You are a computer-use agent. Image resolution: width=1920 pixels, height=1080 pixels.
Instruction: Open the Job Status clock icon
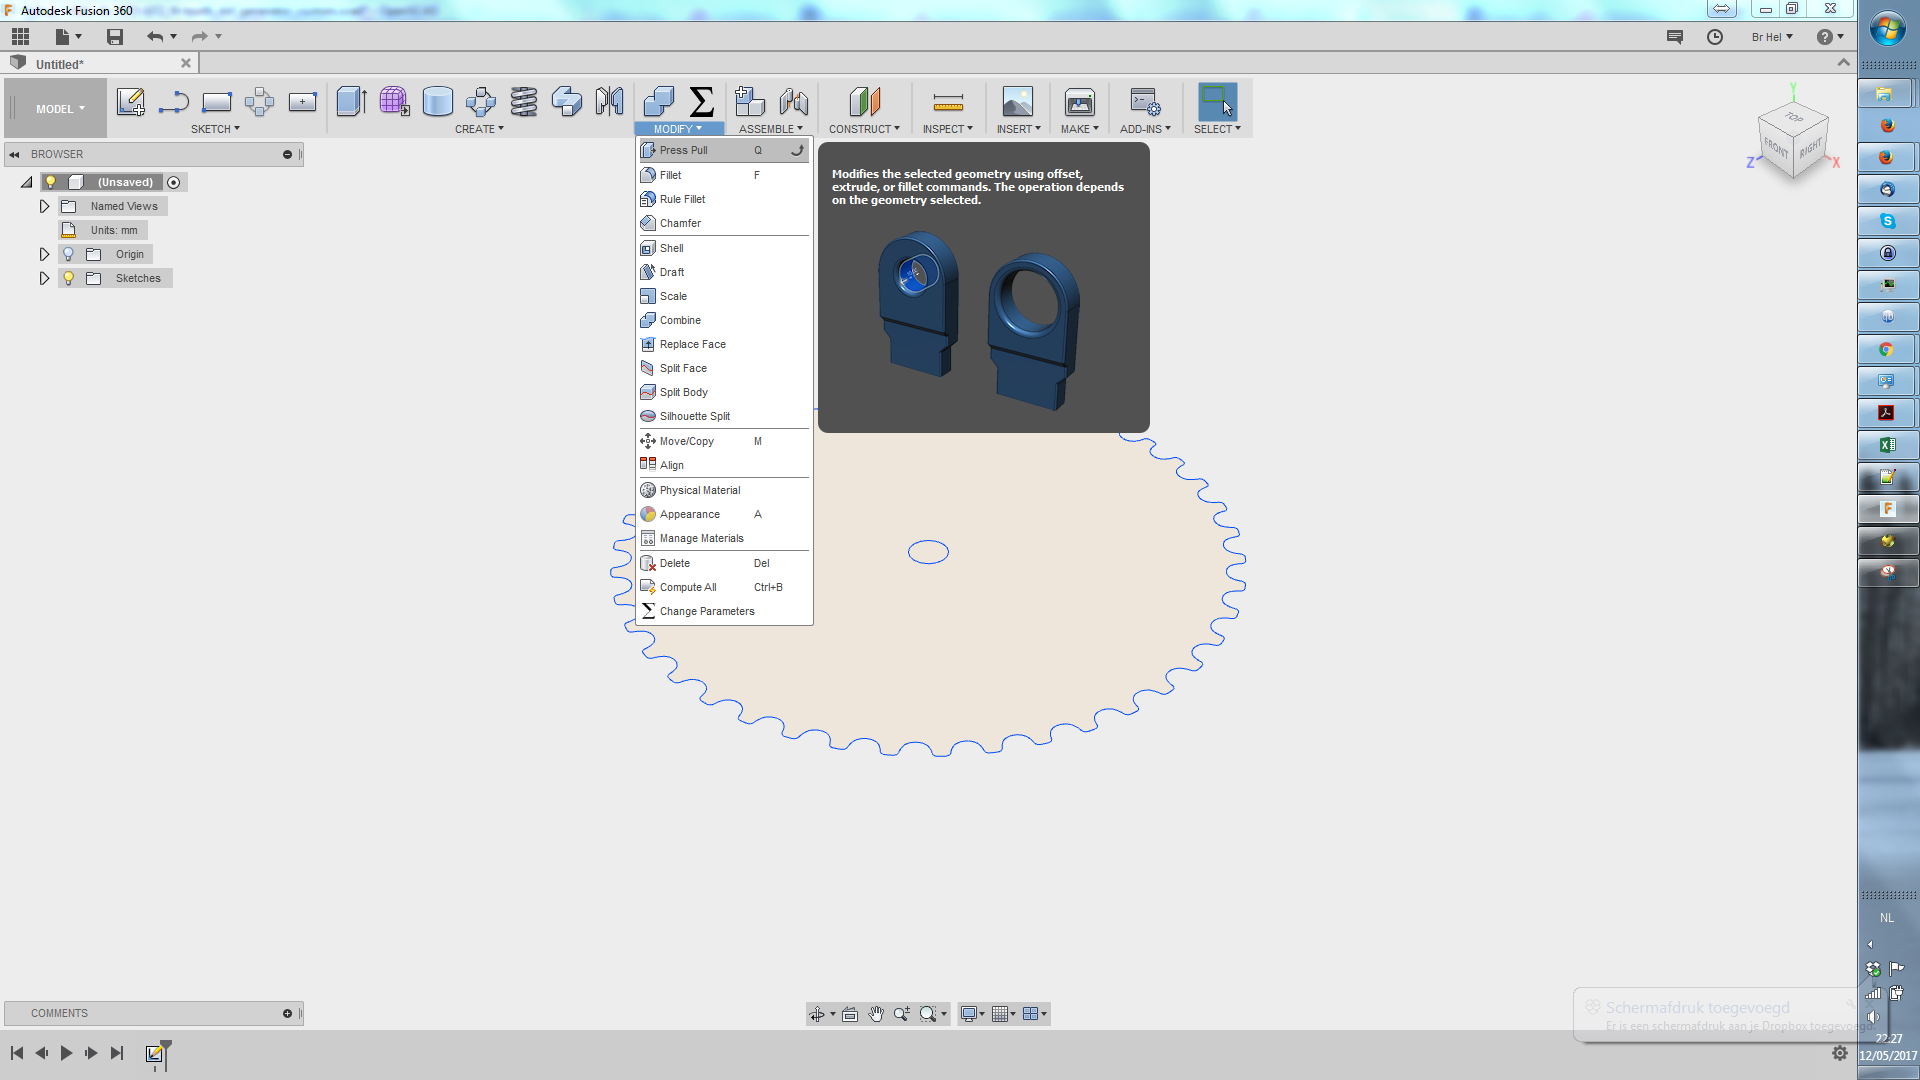pos(1714,37)
